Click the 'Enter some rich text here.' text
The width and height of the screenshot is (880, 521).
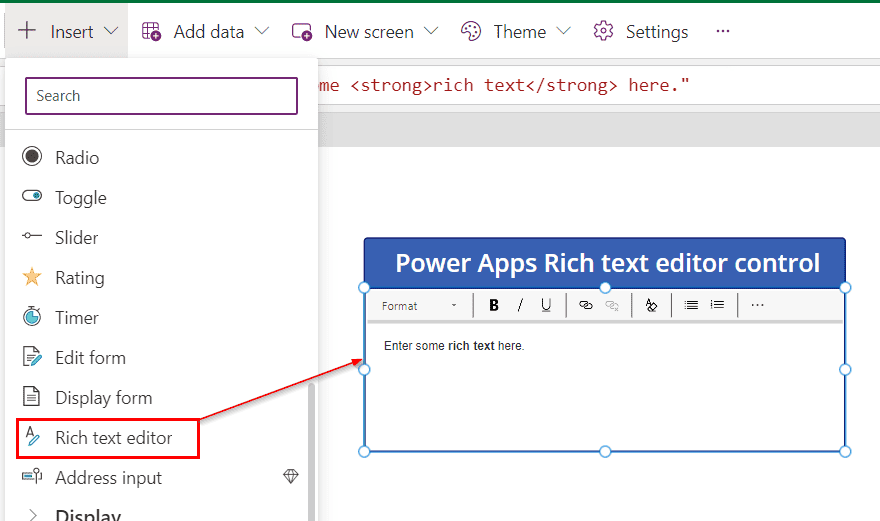point(454,346)
